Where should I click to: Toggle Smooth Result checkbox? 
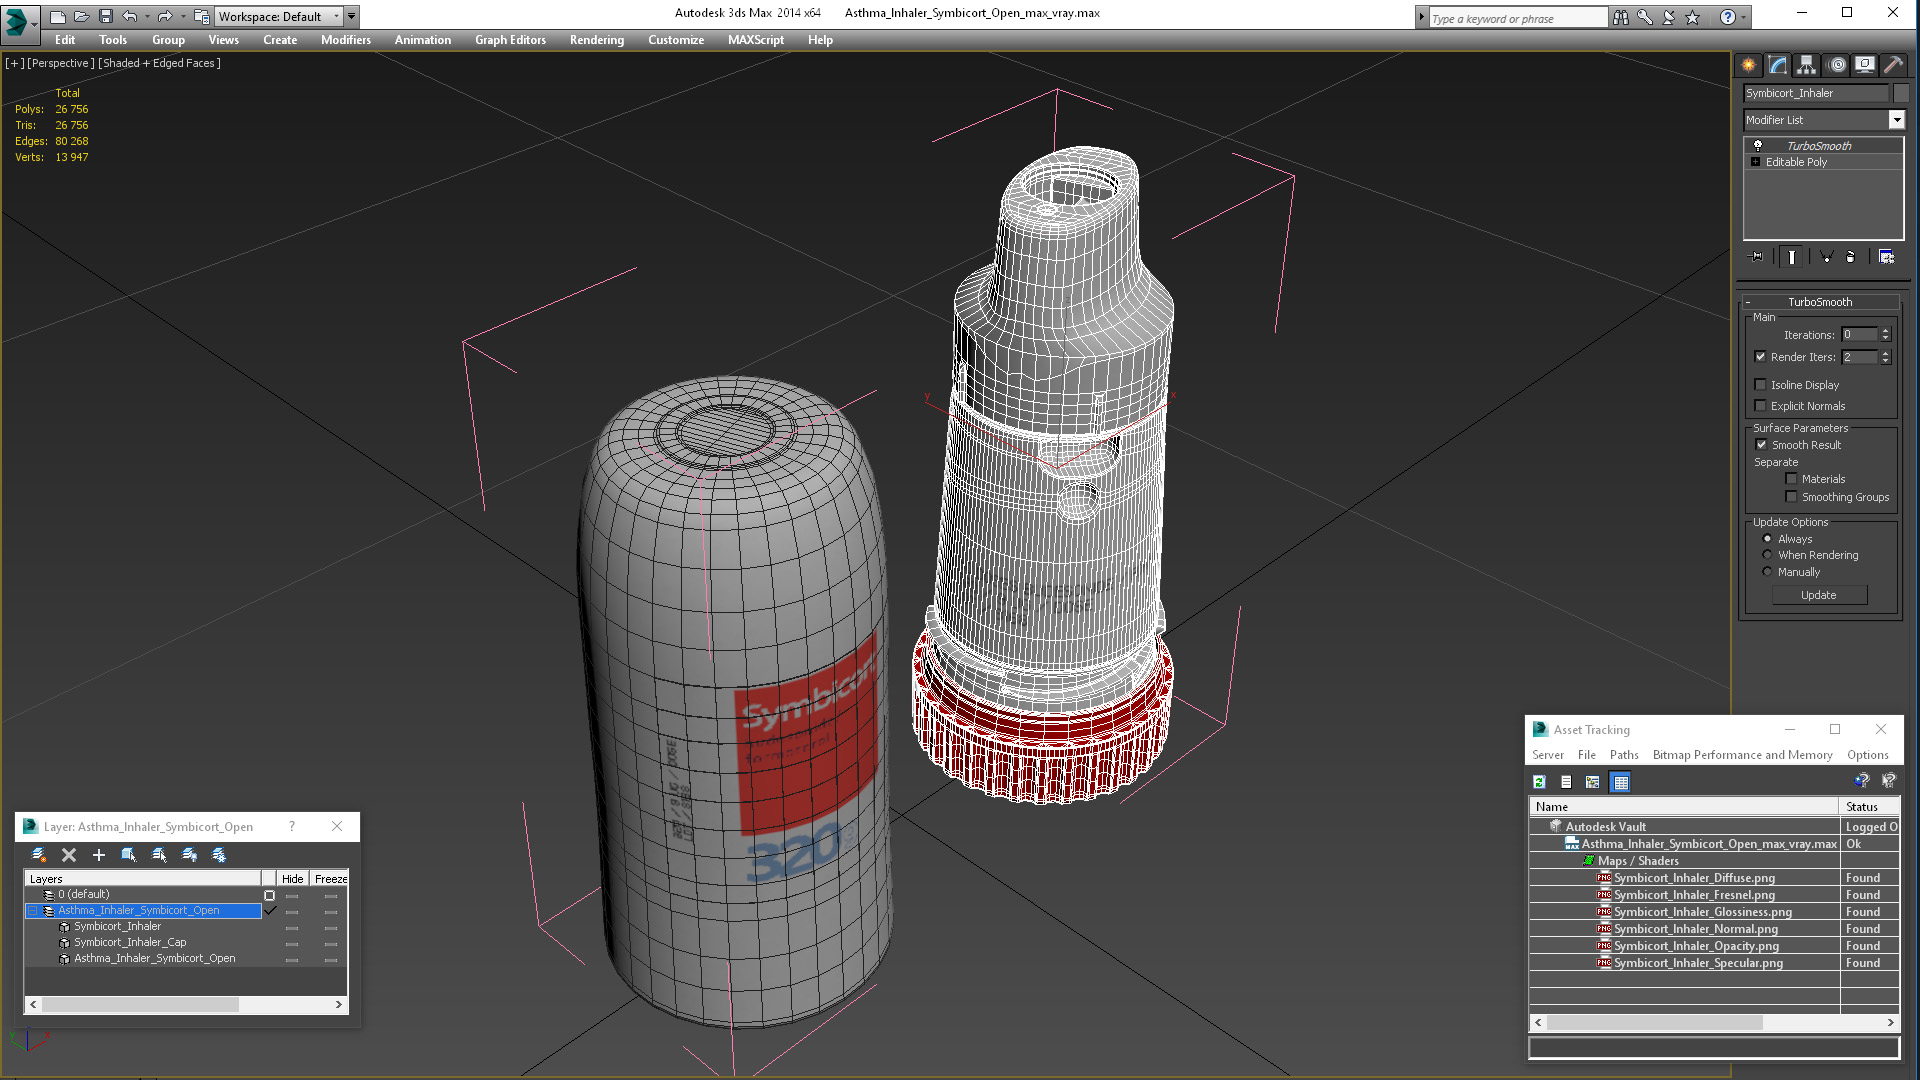1762,445
